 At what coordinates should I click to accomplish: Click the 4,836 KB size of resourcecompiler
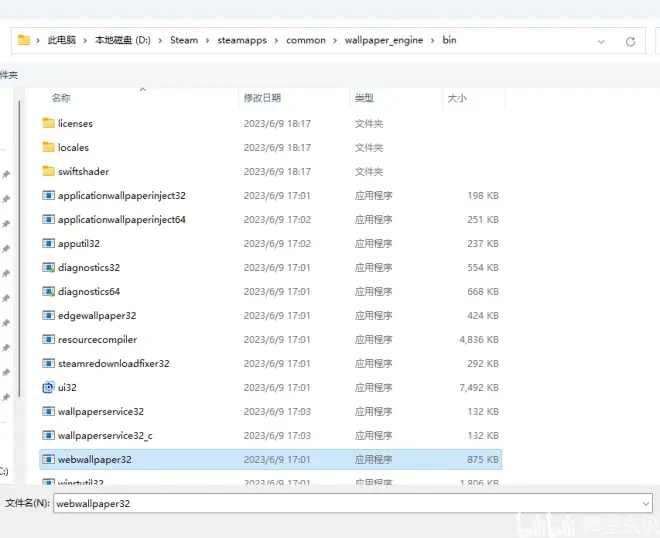479,339
